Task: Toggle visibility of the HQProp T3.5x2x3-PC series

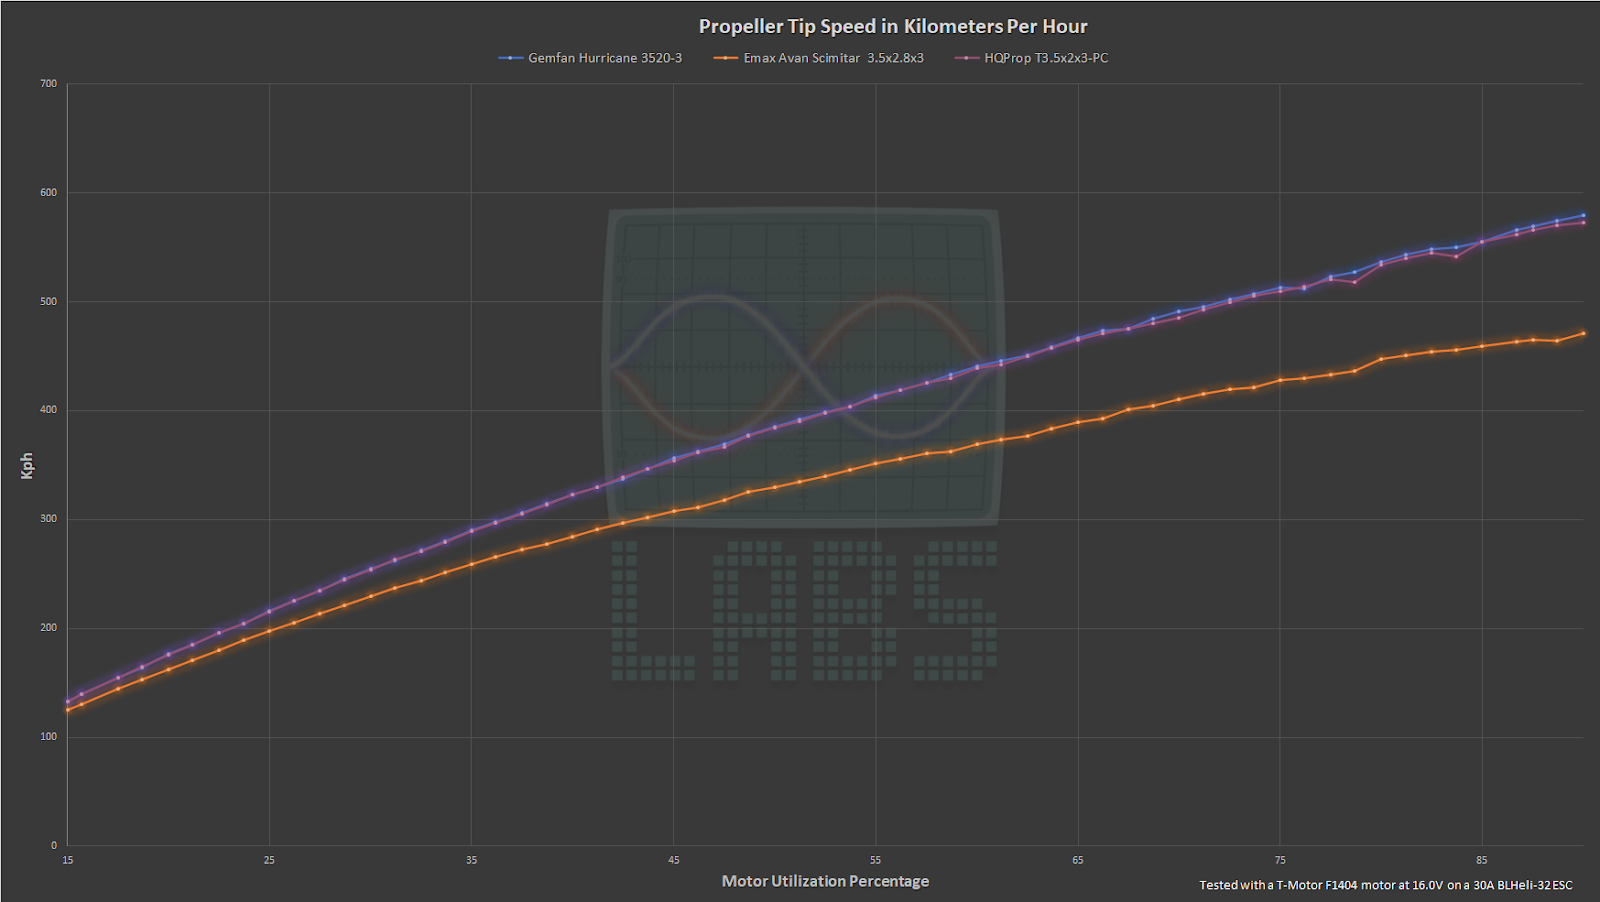Action: pos(1045,58)
